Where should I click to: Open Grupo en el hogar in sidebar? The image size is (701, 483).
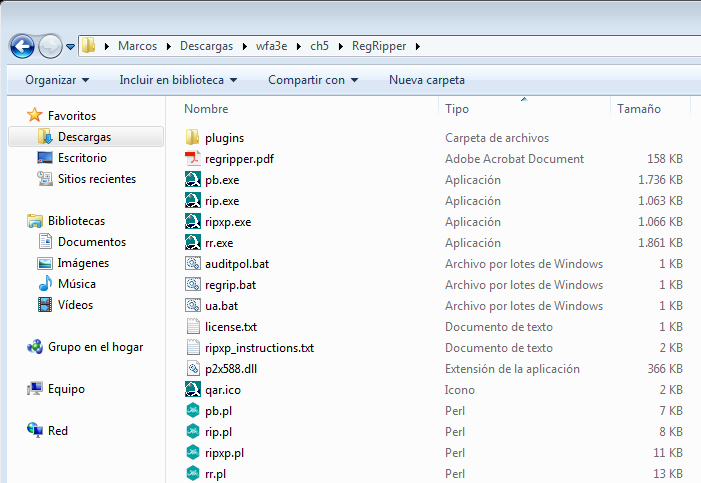click(x=95, y=347)
